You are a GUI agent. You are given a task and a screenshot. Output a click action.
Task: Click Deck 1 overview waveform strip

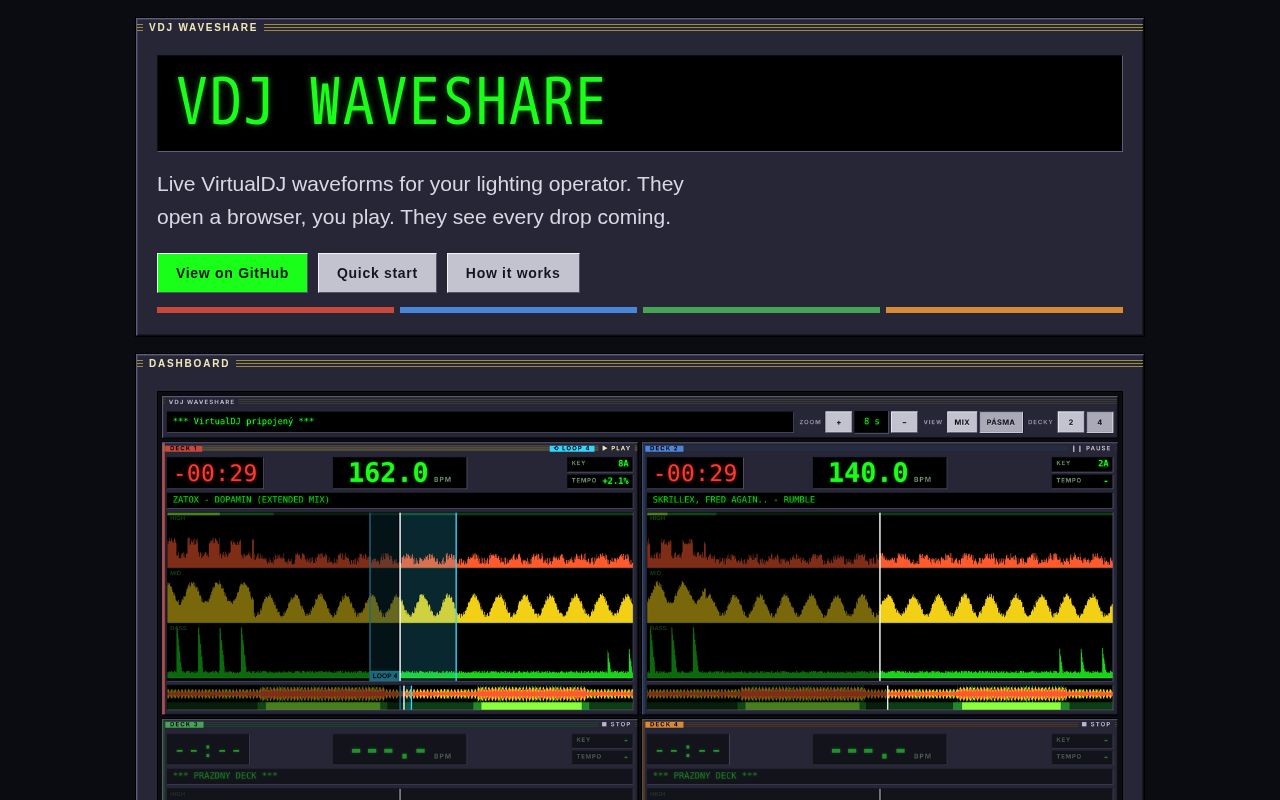[x=400, y=697]
